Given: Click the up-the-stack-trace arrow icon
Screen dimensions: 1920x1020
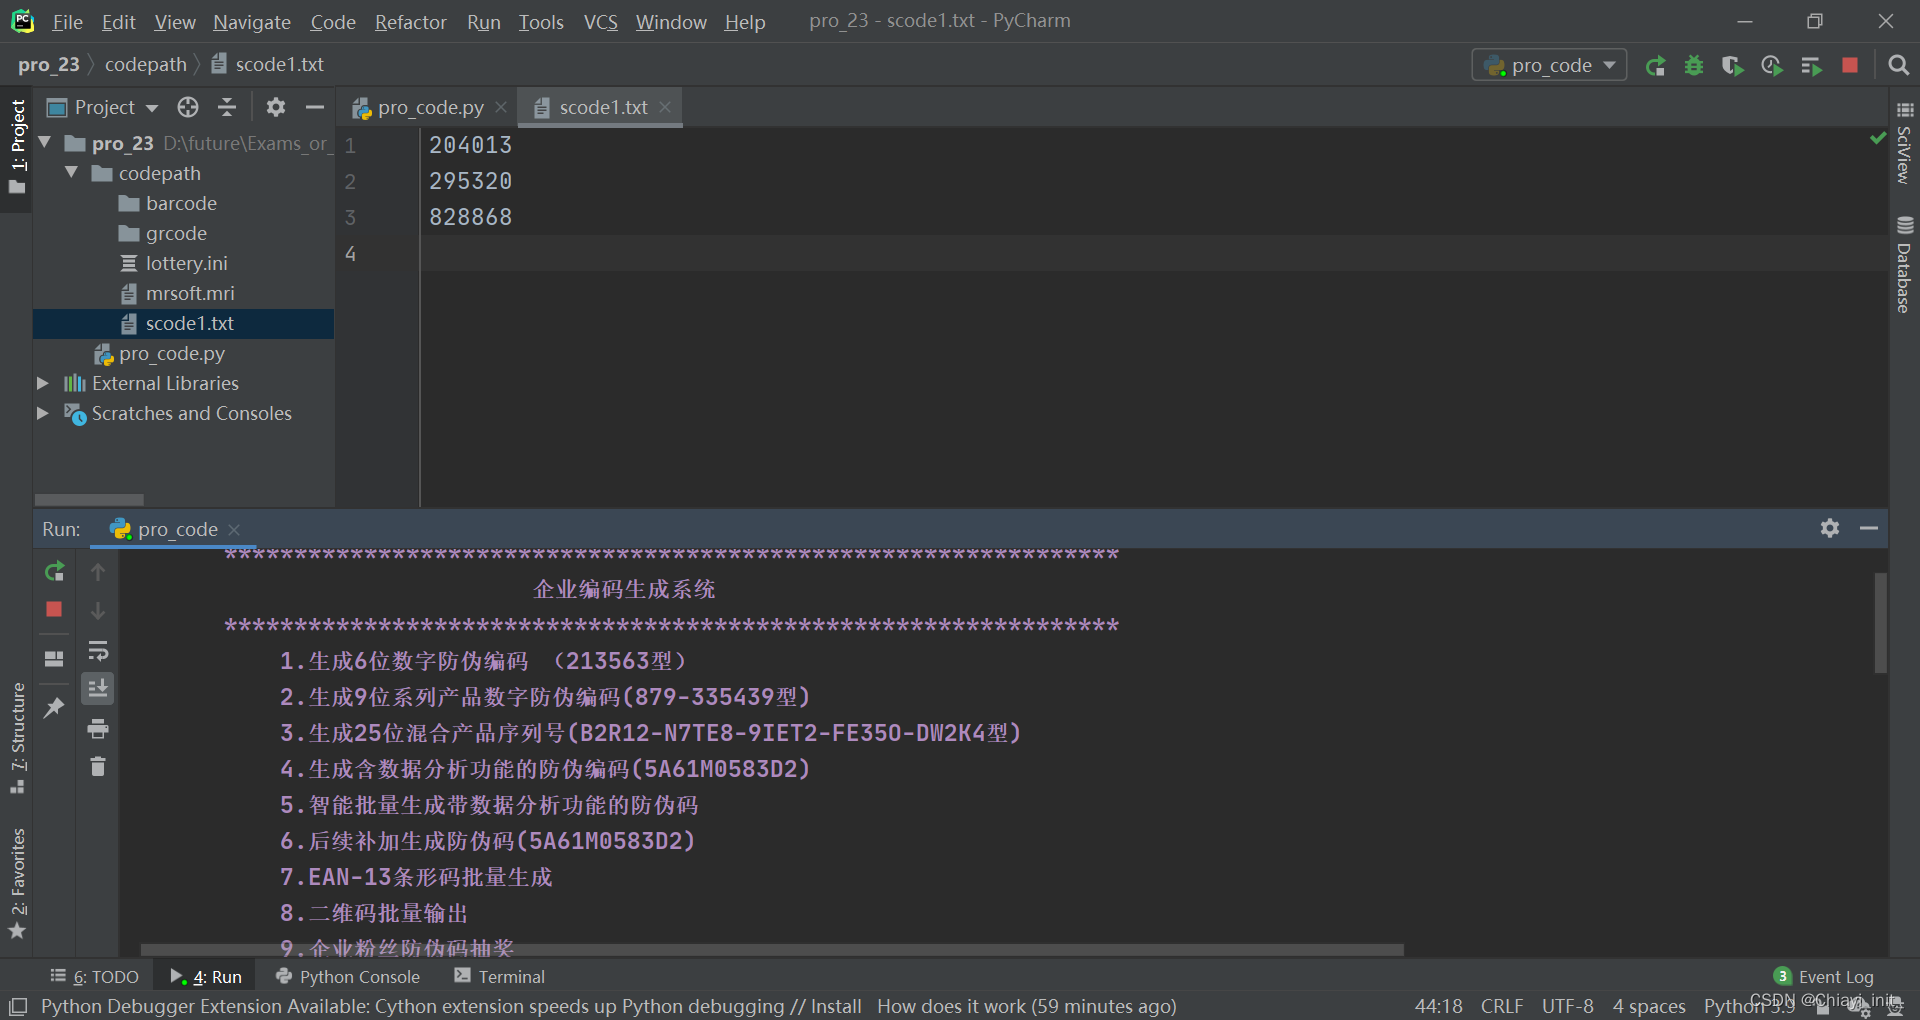Looking at the screenshot, I should [98, 571].
